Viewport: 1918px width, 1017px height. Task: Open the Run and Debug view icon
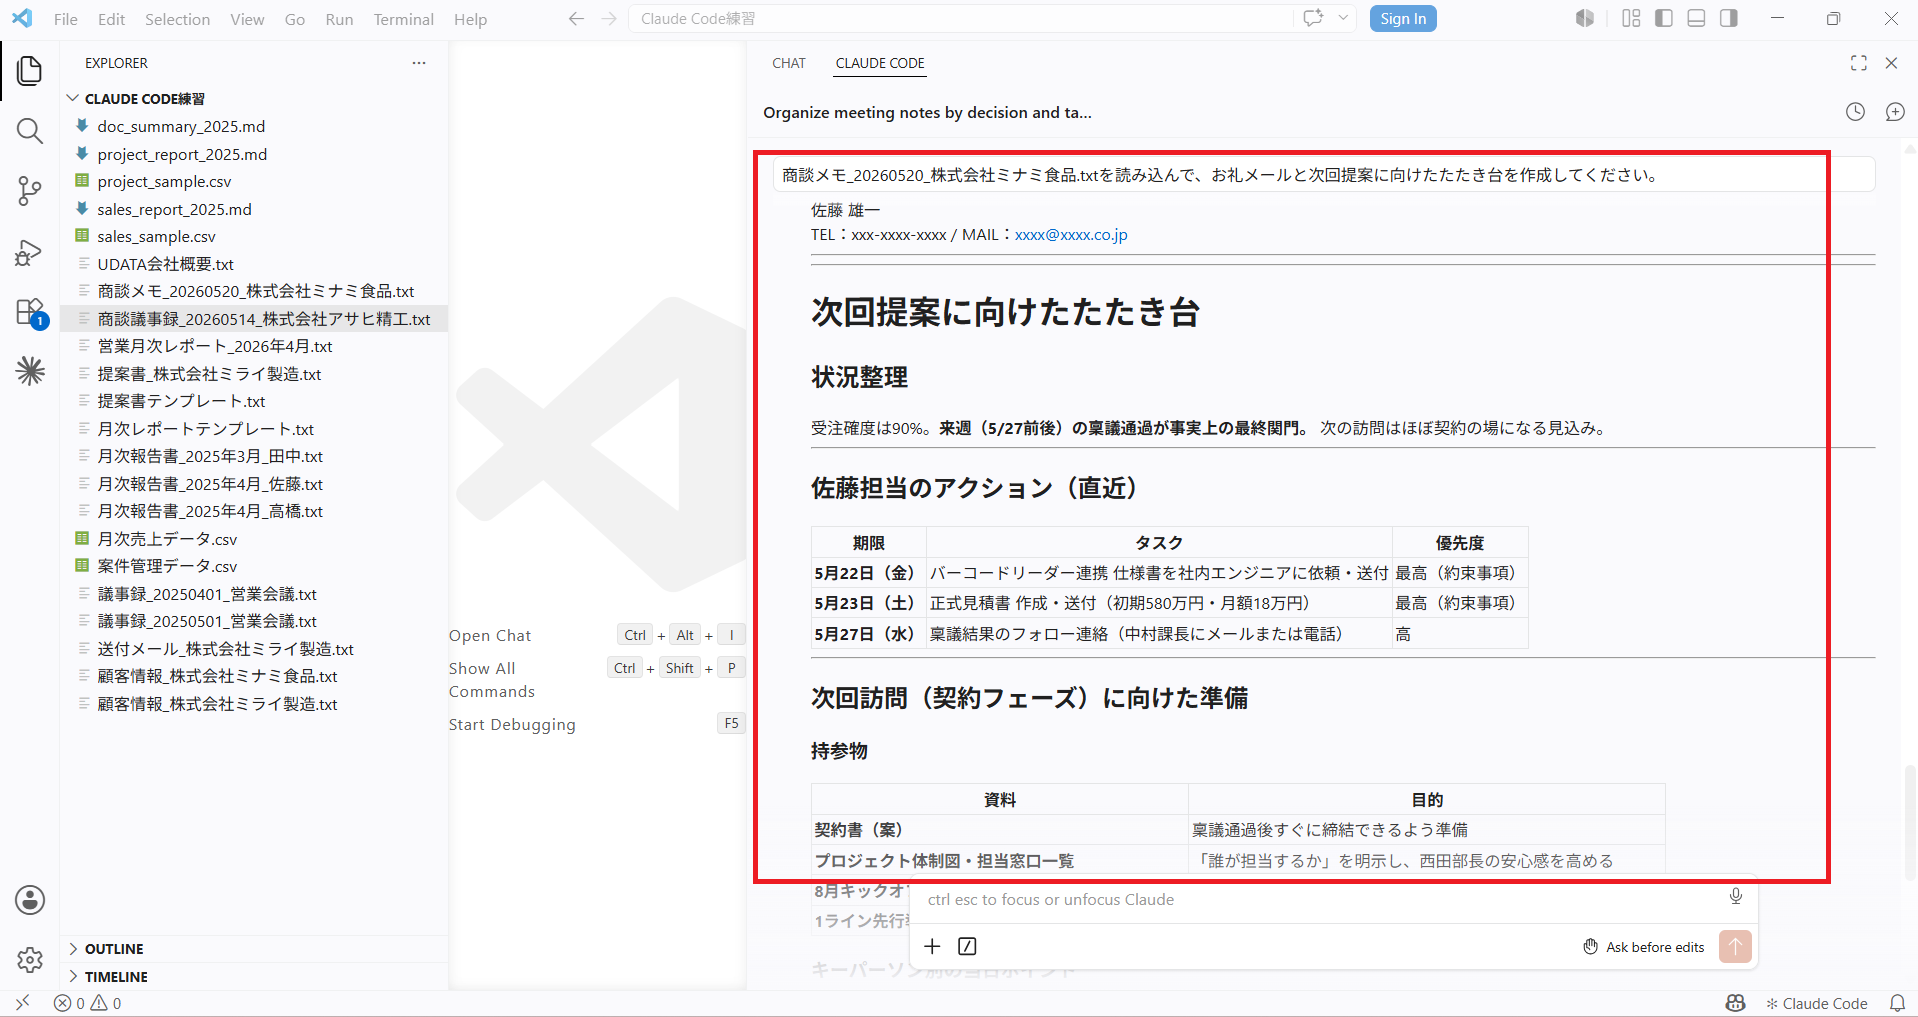30,252
